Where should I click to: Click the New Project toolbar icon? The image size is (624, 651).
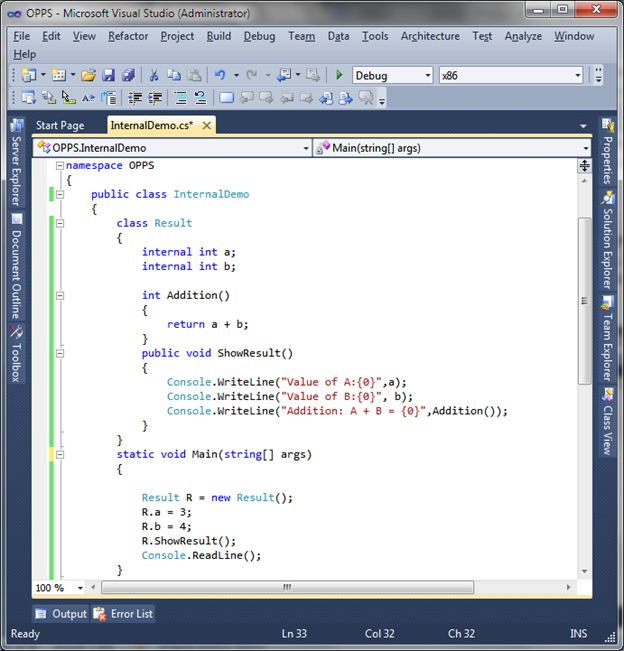pos(29,75)
